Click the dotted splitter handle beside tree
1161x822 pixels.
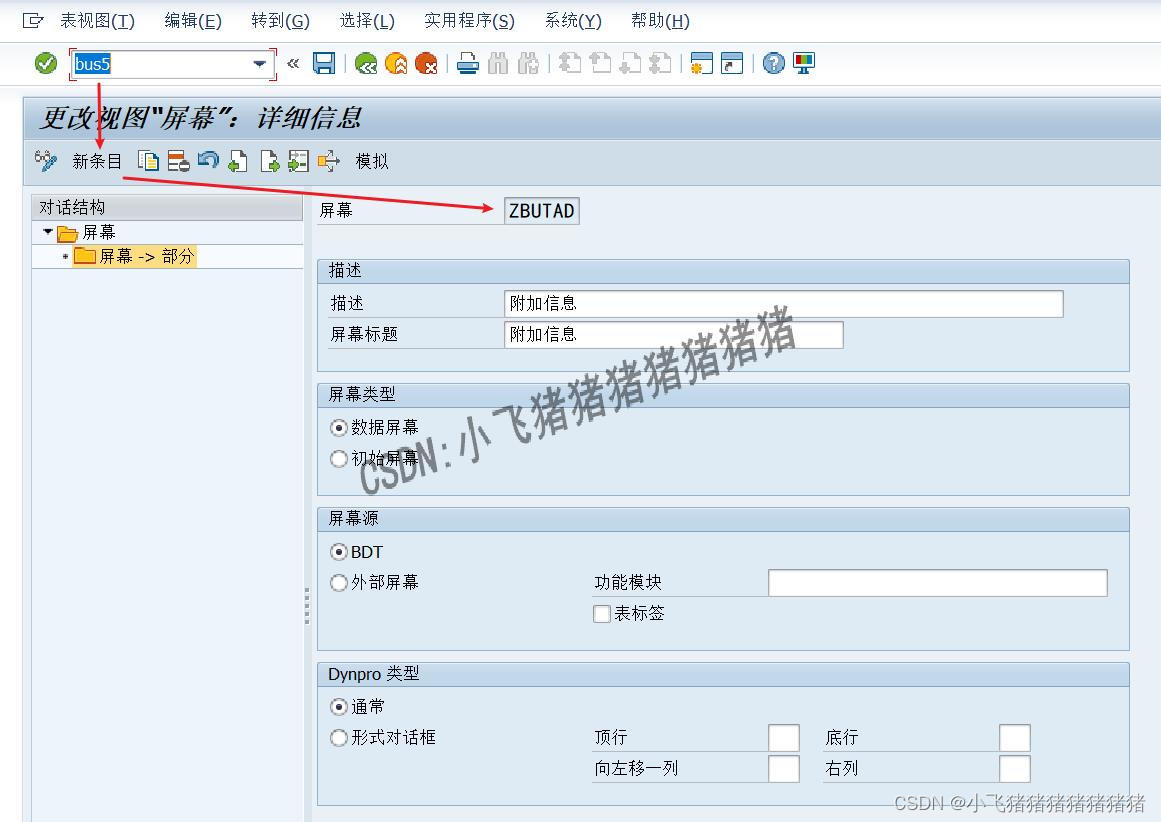click(307, 606)
